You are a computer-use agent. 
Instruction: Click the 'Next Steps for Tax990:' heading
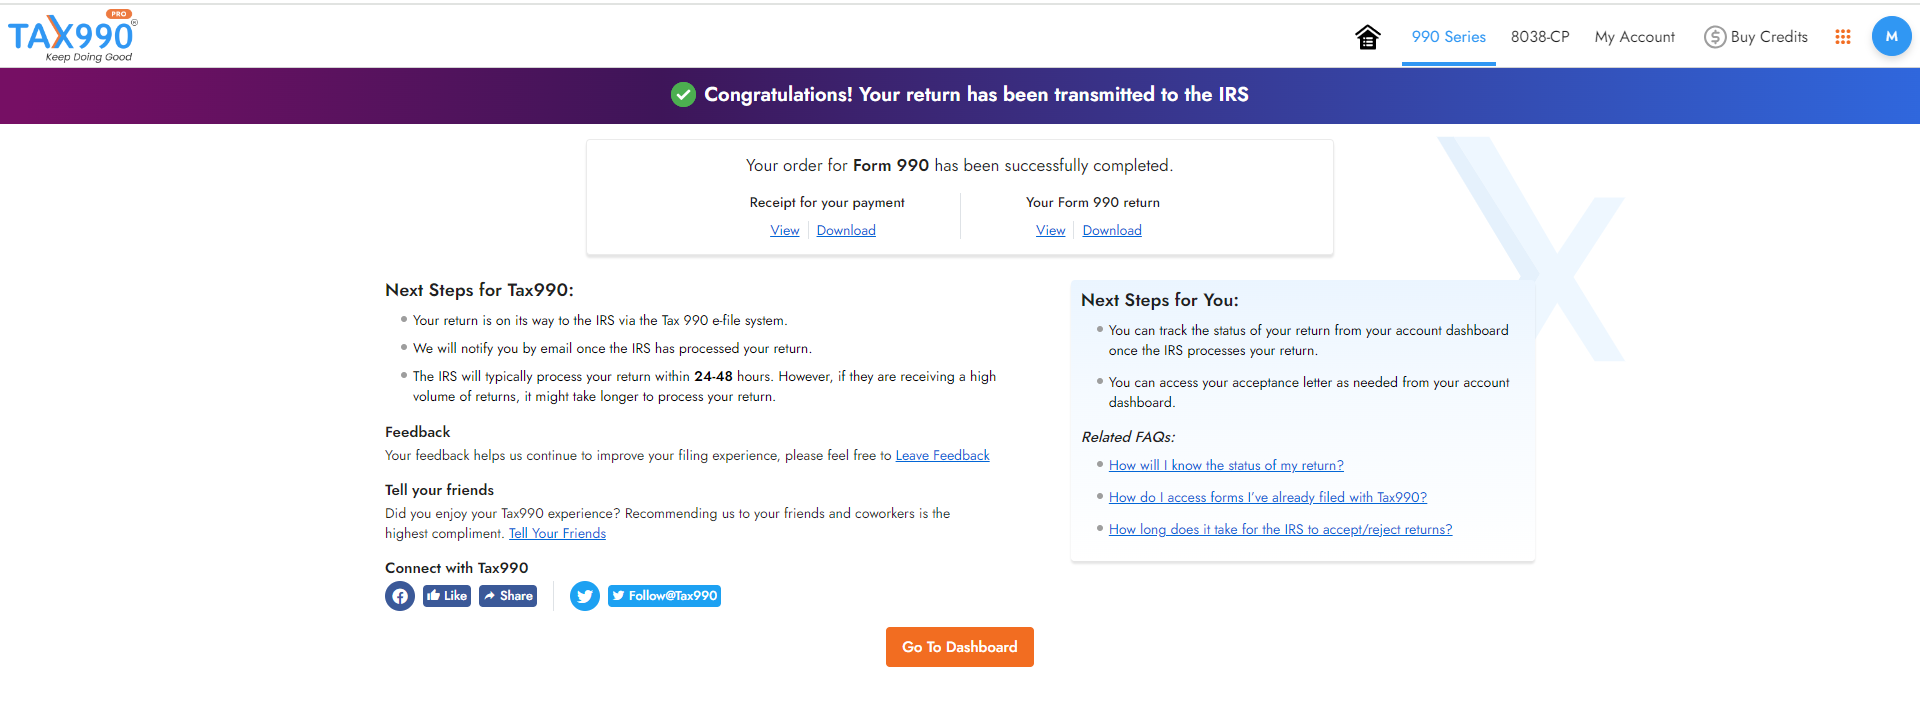click(479, 290)
